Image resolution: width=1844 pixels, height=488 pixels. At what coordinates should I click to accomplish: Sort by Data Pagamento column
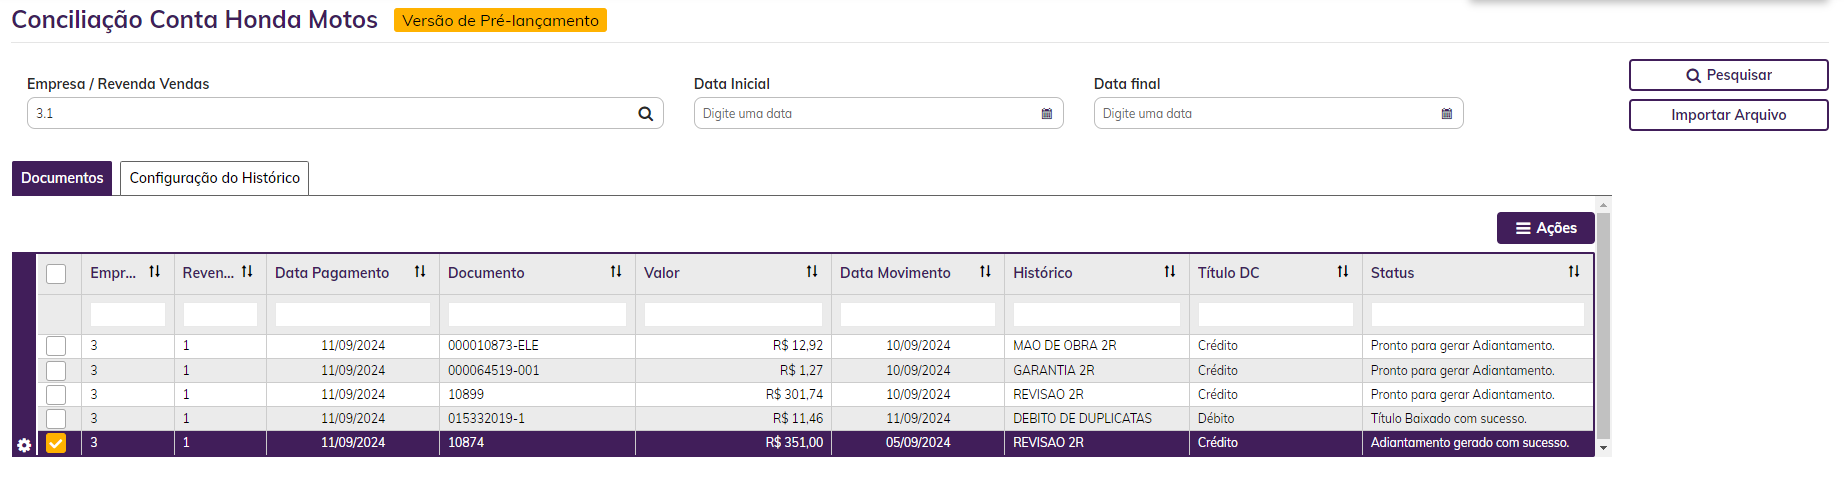point(420,272)
